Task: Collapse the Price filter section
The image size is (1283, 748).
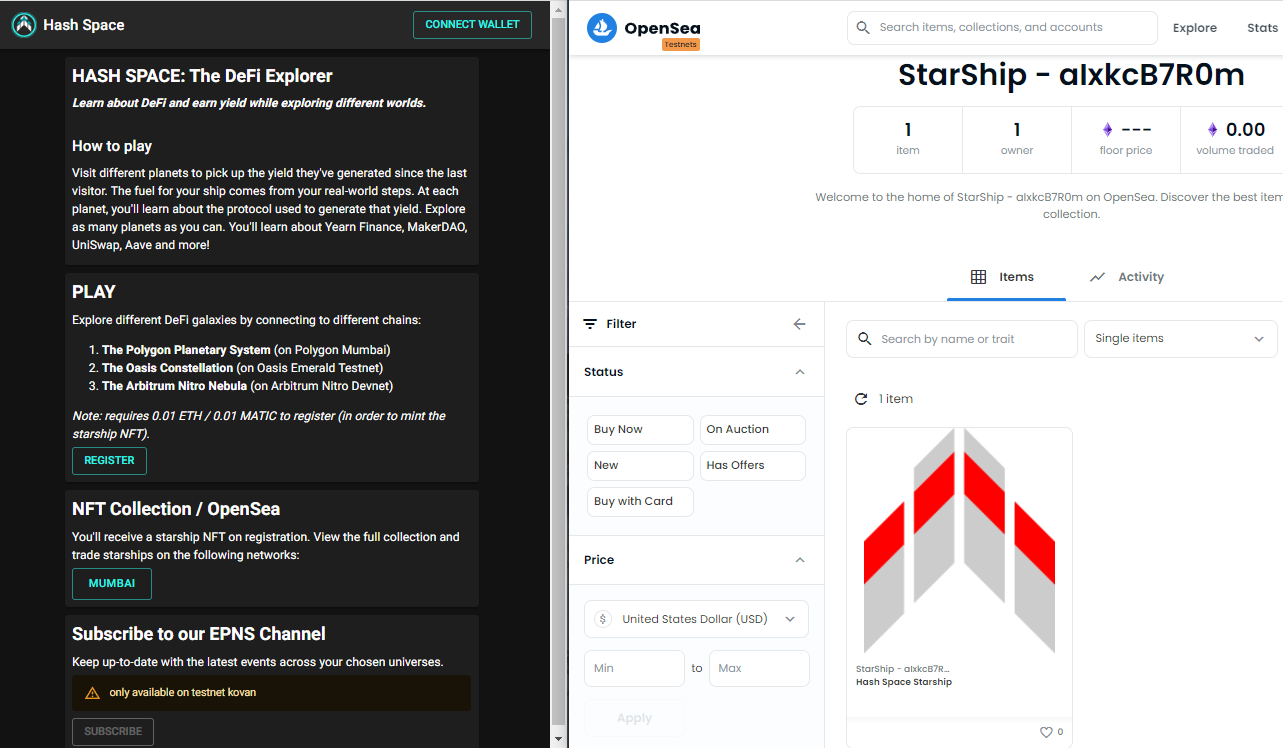Action: click(800, 560)
